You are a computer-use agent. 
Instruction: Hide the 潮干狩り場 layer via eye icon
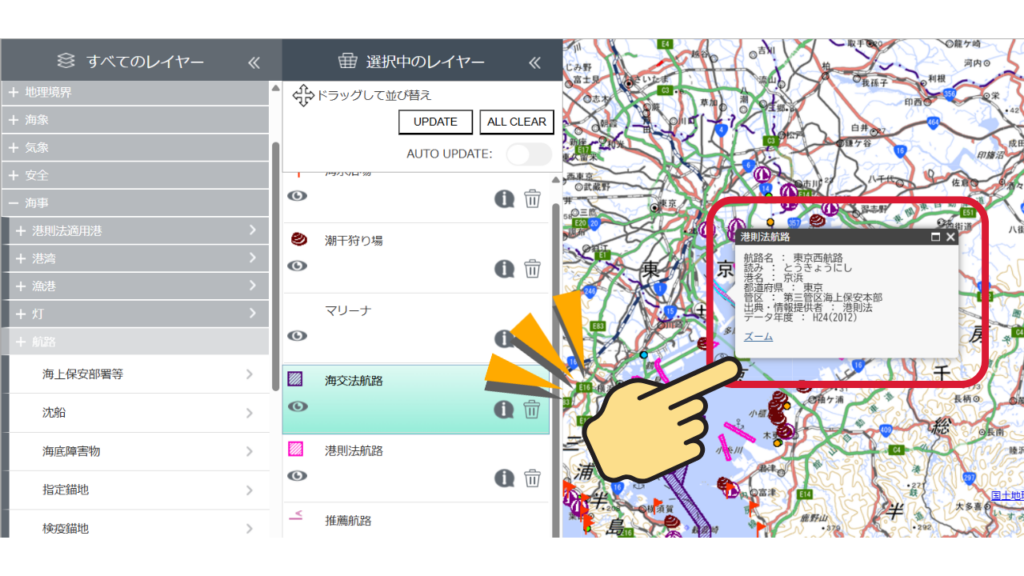pos(297,266)
